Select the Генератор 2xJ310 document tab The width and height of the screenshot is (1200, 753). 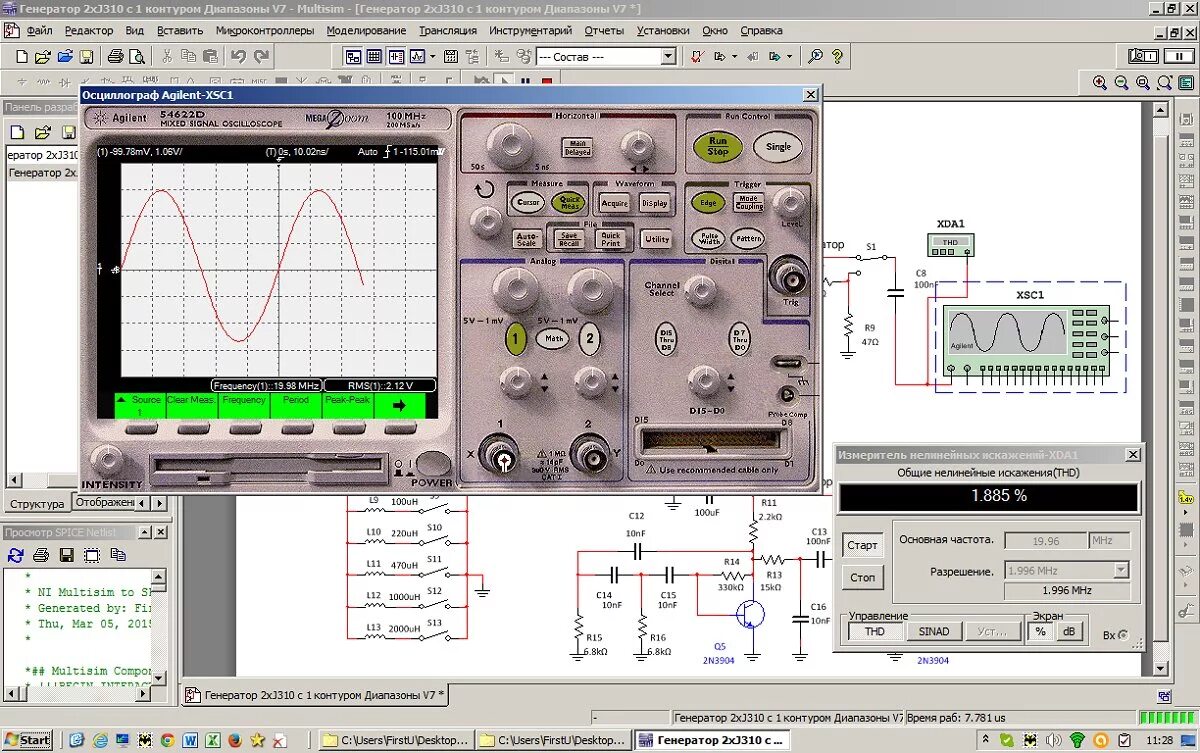tap(317, 694)
